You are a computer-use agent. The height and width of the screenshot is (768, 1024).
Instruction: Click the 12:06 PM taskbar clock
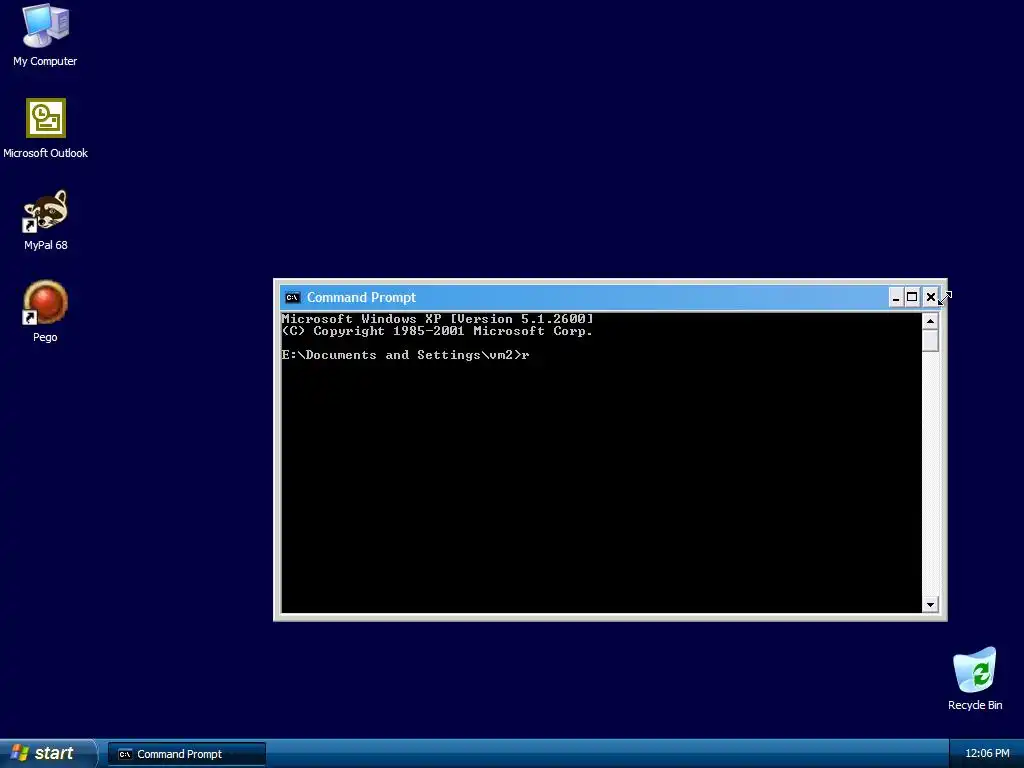click(x=987, y=754)
